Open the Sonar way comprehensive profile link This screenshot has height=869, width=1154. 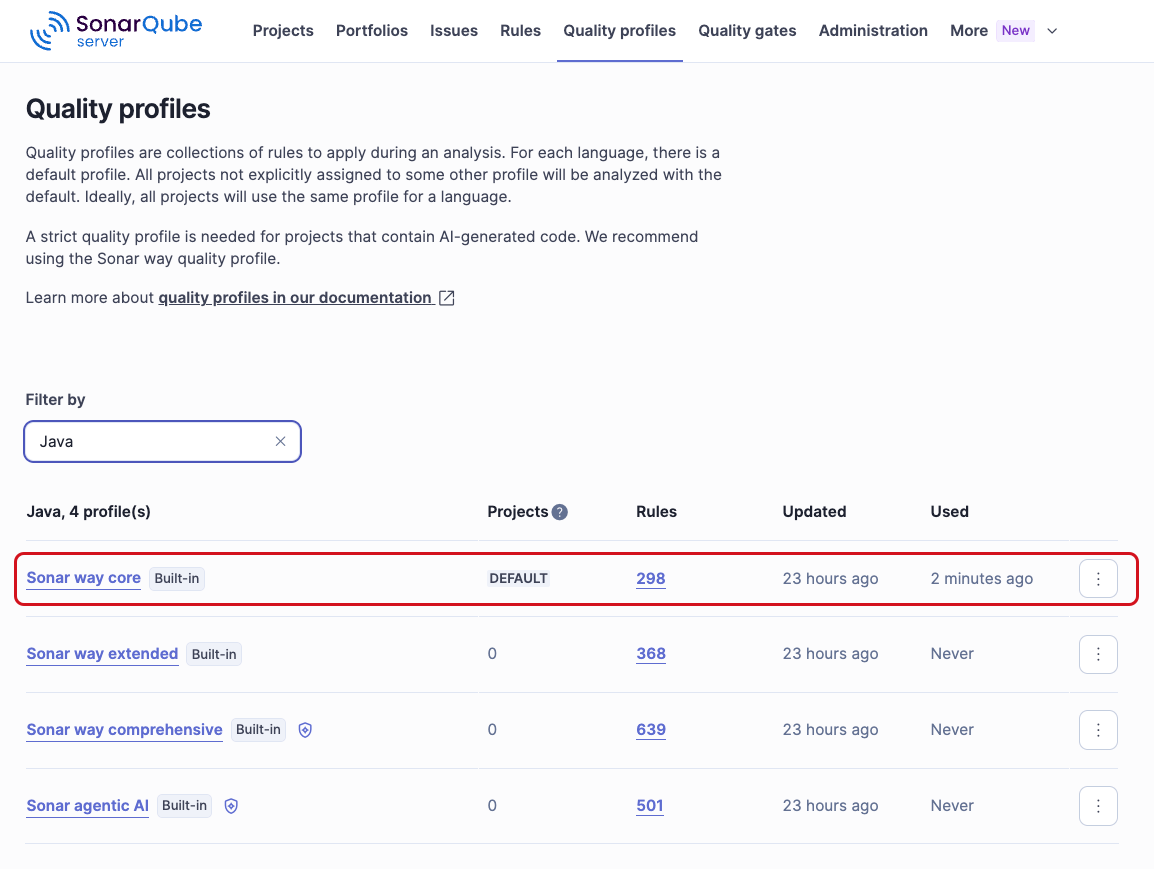point(124,730)
